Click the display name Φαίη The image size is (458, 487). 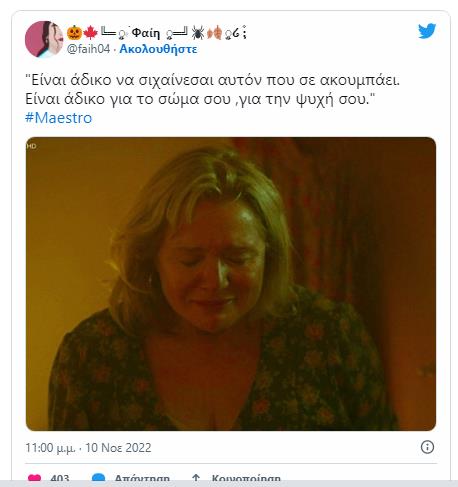(146, 33)
